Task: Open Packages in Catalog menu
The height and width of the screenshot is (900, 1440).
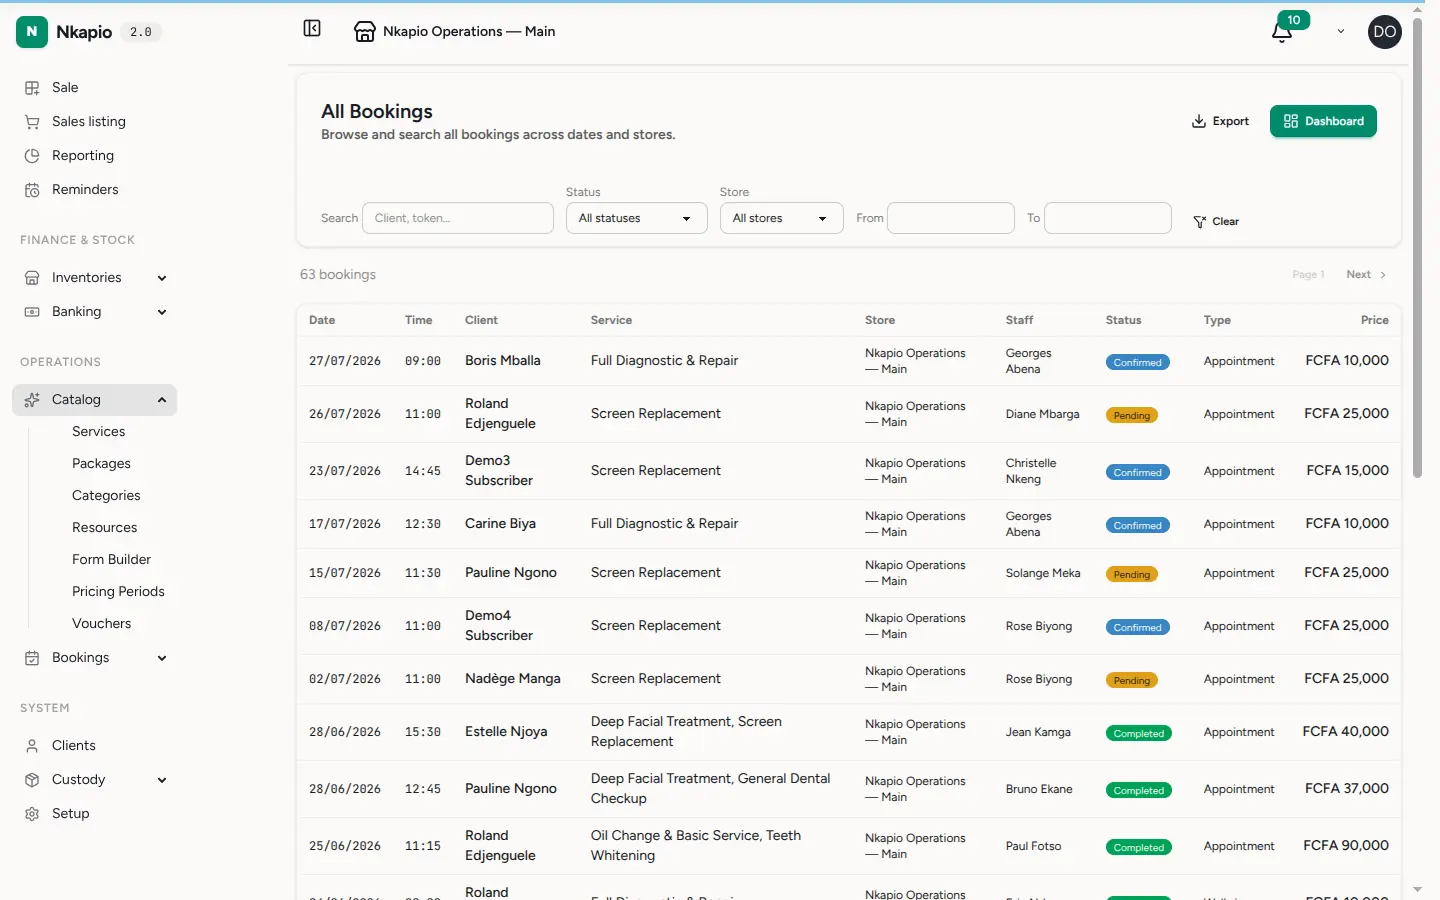Action: click(x=102, y=464)
